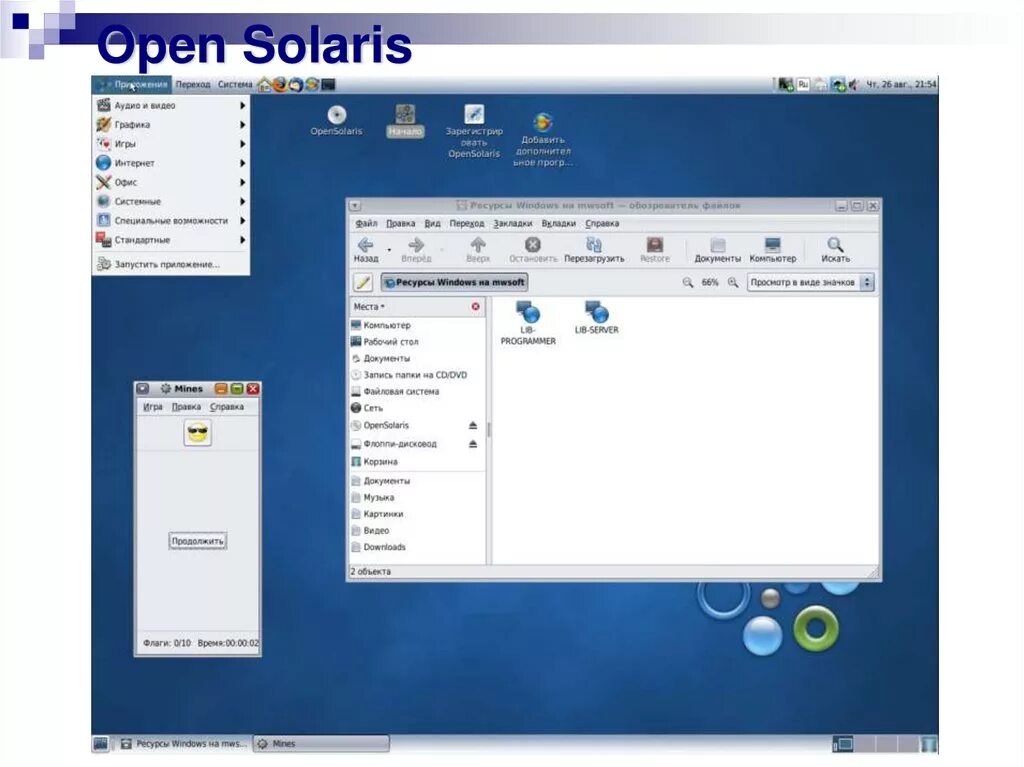Switch to the first workspace in pager

842,743
